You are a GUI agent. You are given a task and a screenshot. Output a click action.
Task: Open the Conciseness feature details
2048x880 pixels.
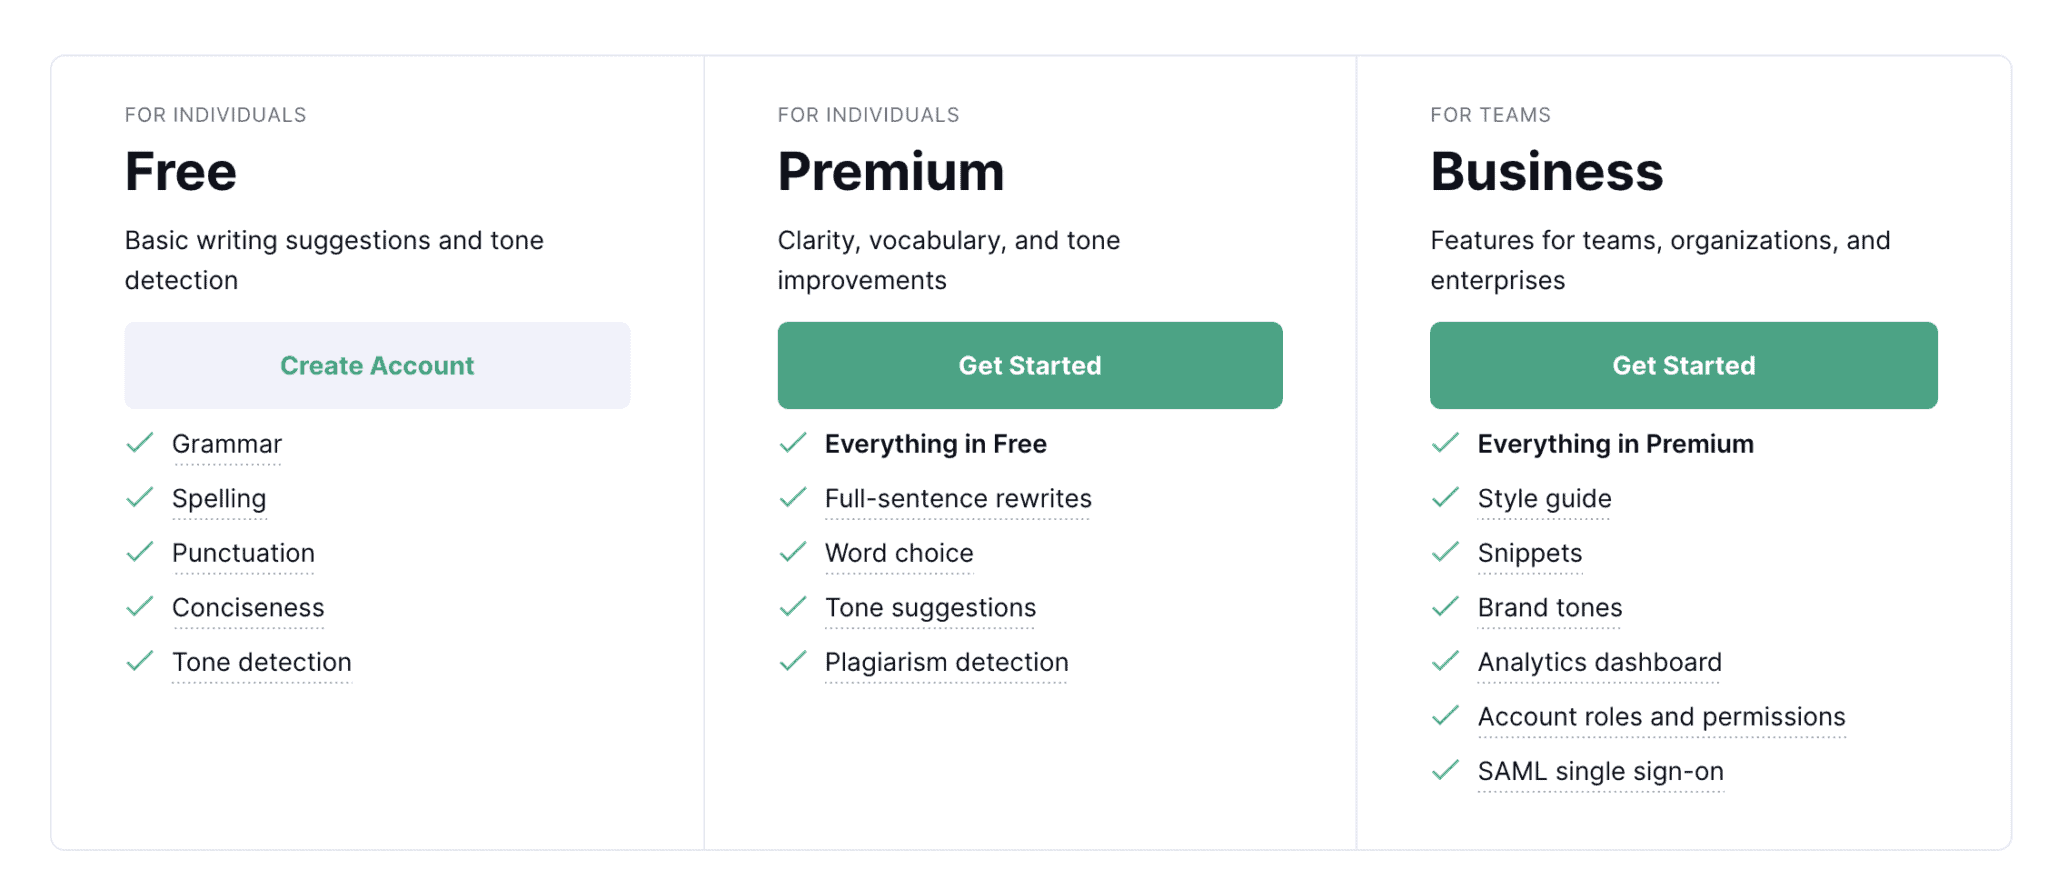(x=248, y=607)
